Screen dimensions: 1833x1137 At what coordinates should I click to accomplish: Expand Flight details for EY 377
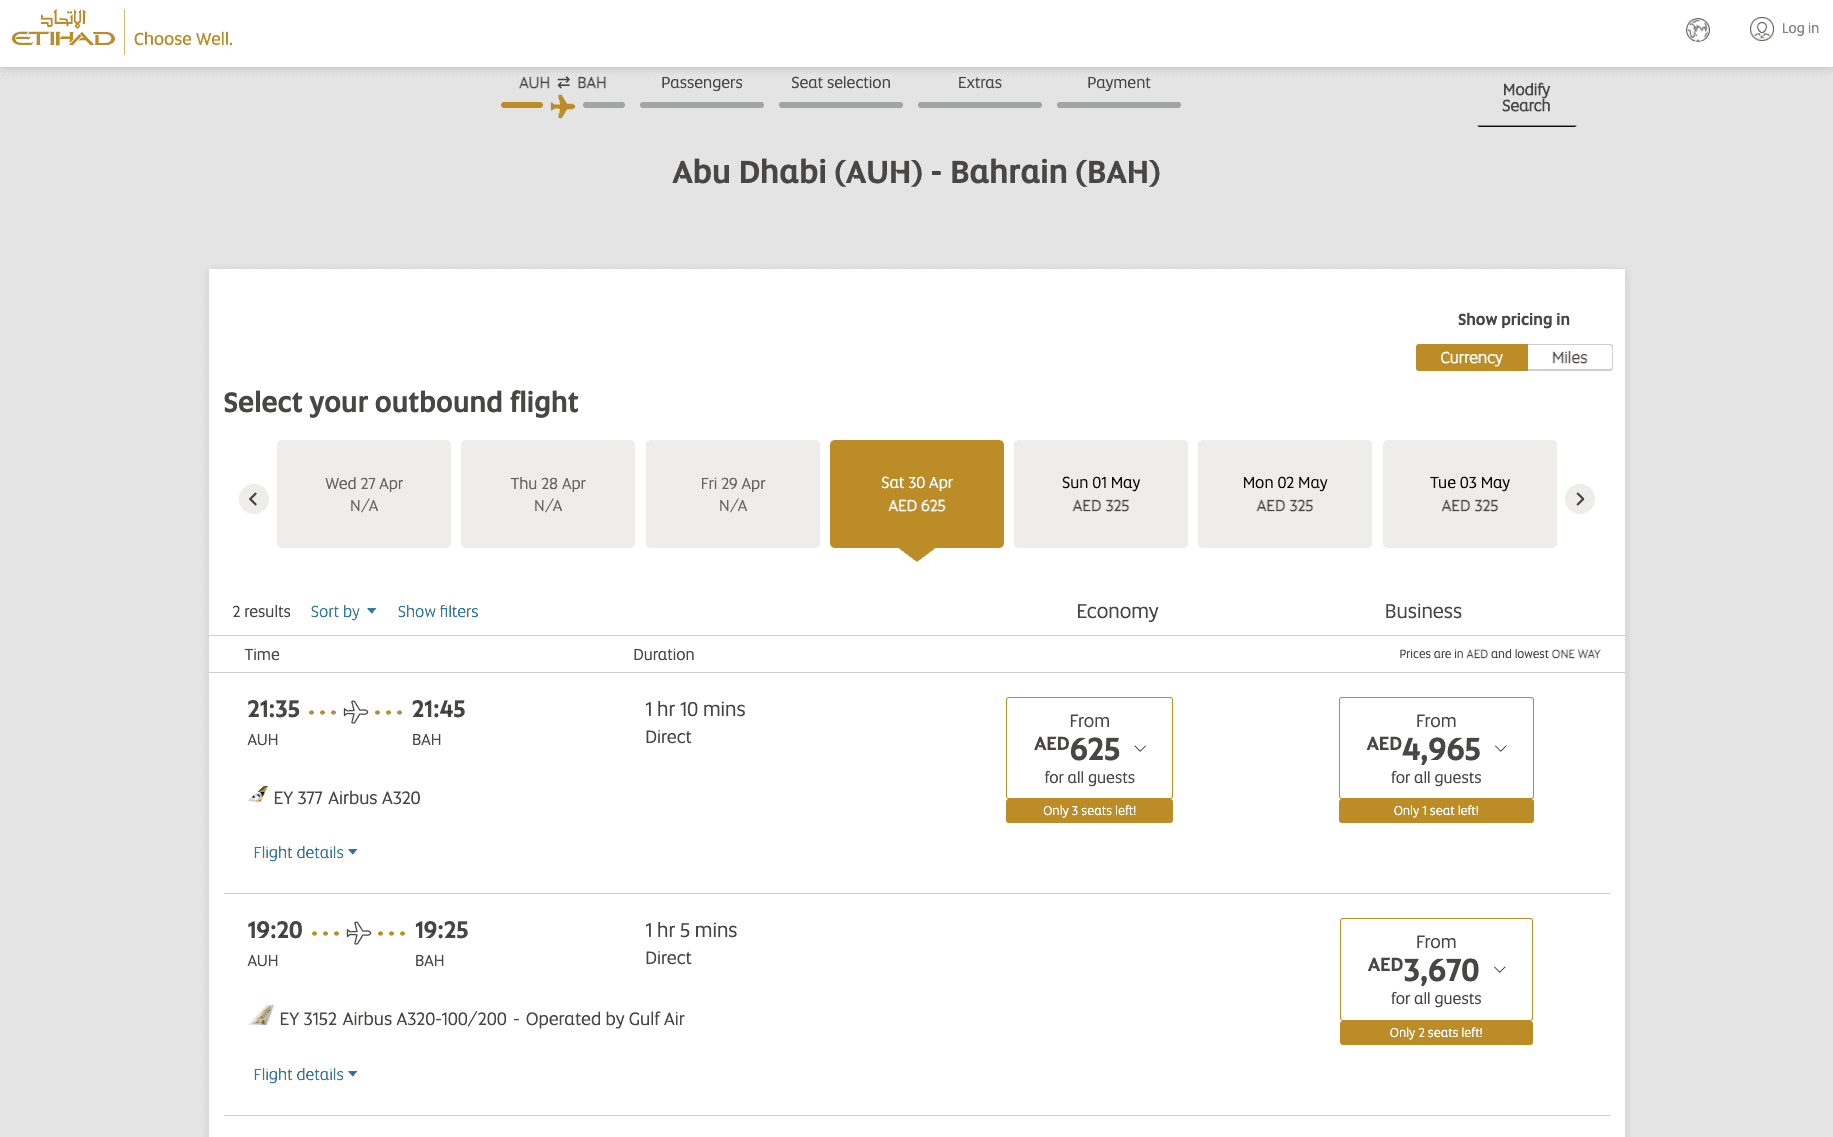point(305,852)
